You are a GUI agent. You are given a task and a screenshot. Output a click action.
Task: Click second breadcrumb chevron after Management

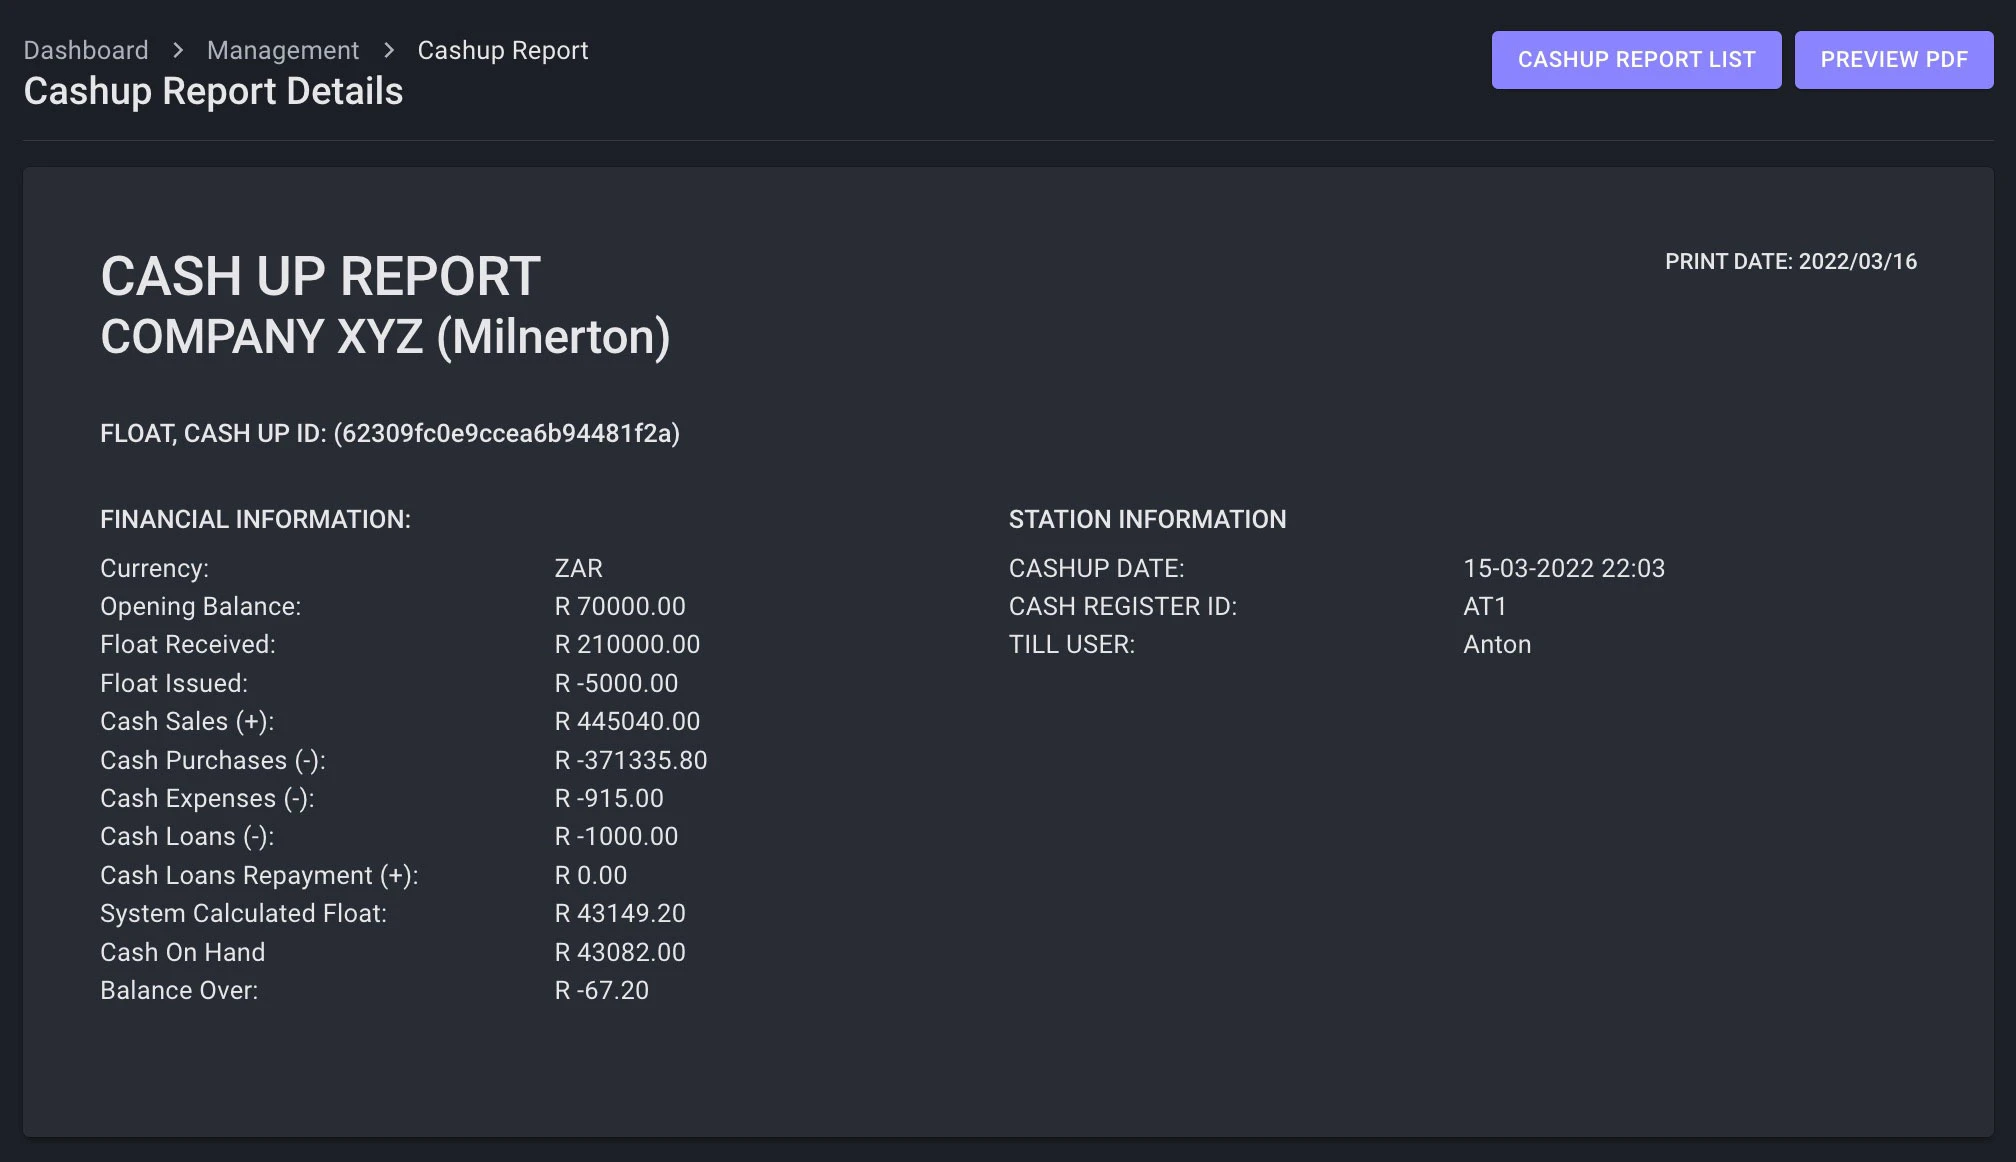coord(389,50)
